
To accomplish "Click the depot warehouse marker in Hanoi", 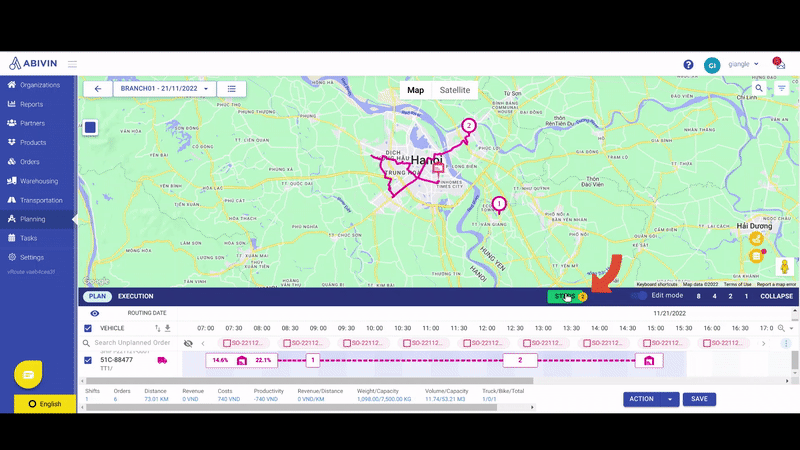I will pyautogui.click(x=438, y=168).
